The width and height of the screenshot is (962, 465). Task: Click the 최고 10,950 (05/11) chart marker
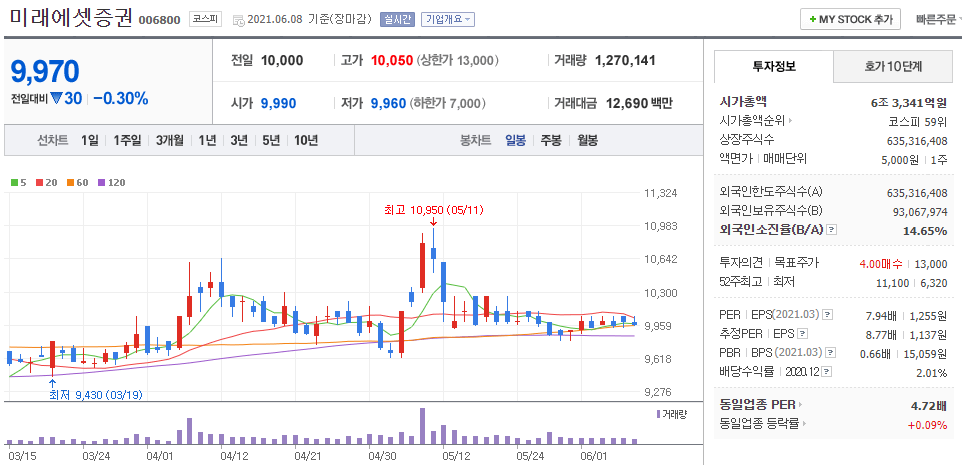434,210
